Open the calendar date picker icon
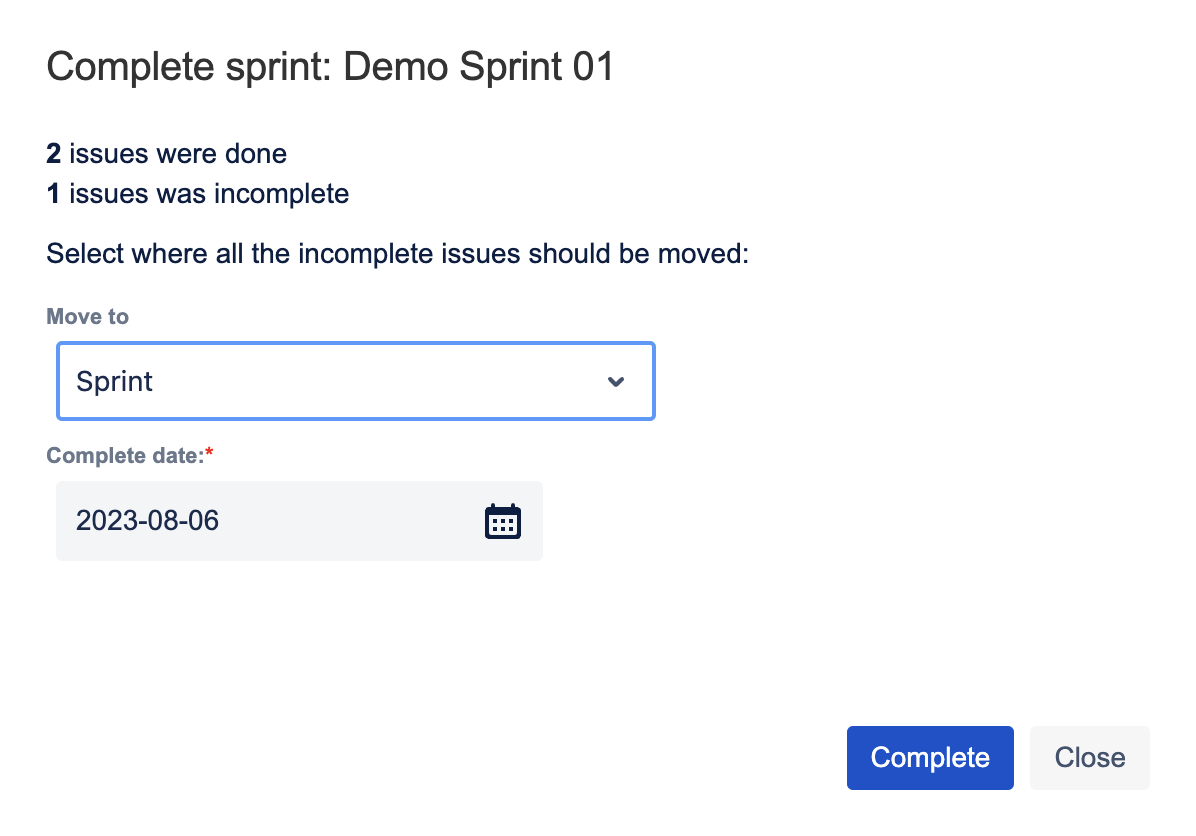 [x=503, y=521]
